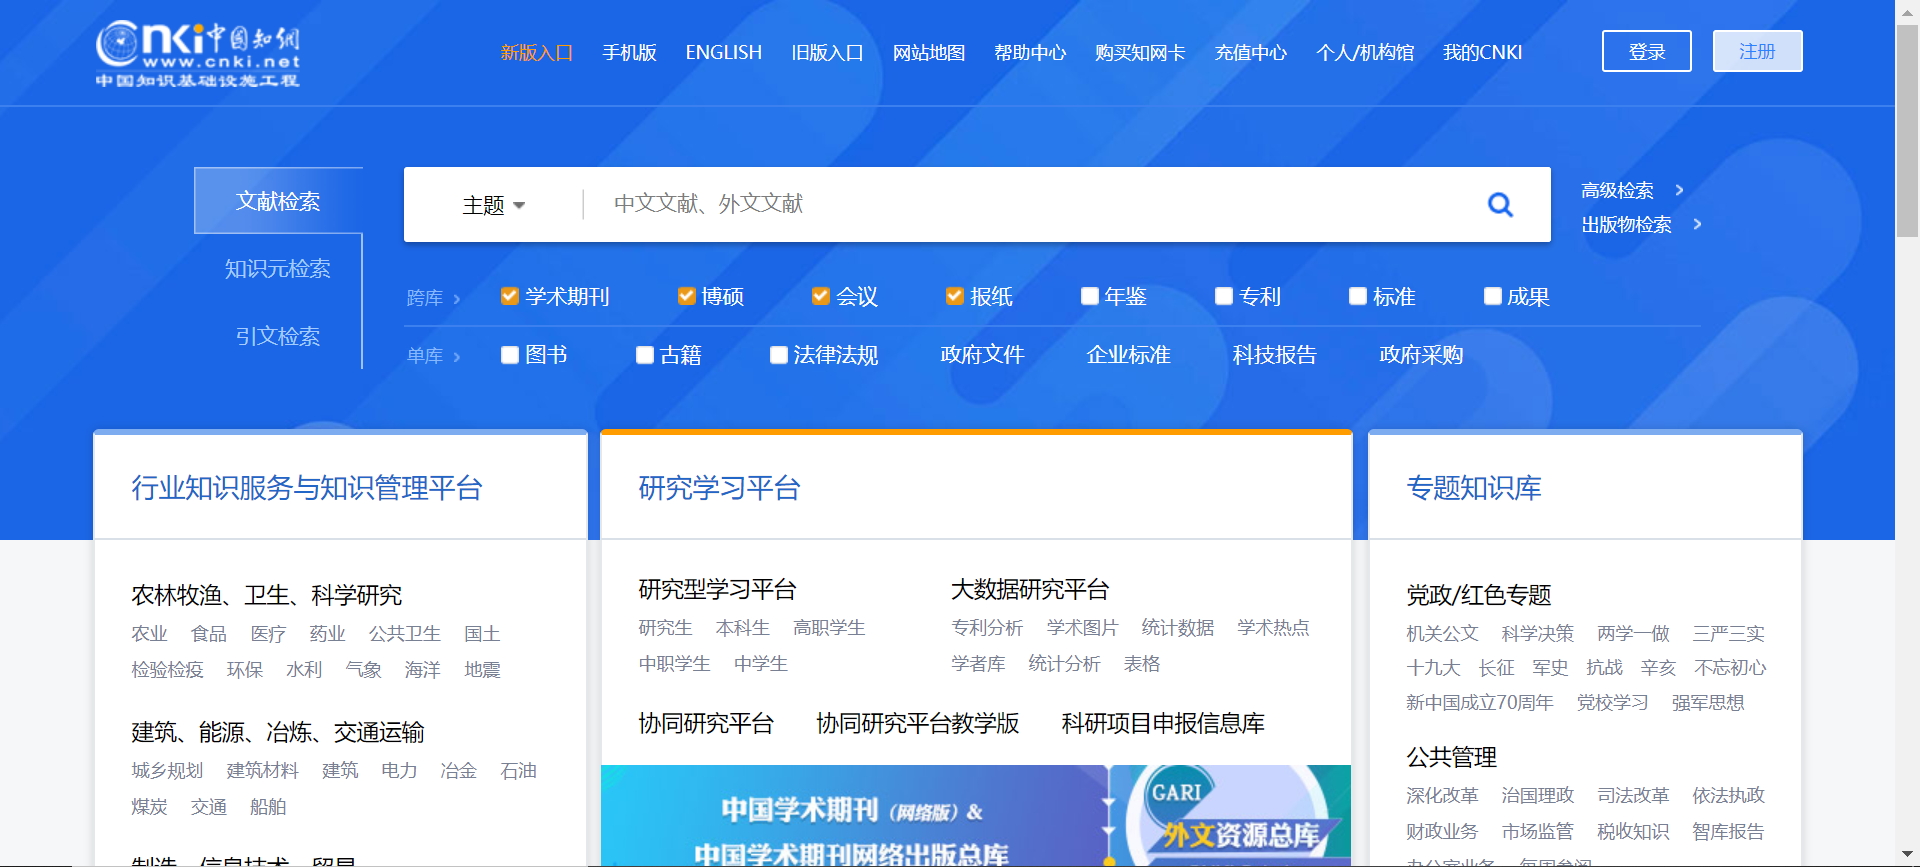Open 行业知识服务与知识管理平台 heading
Image resolution: width=1920 pixels, height=867 pixels.
307,488
